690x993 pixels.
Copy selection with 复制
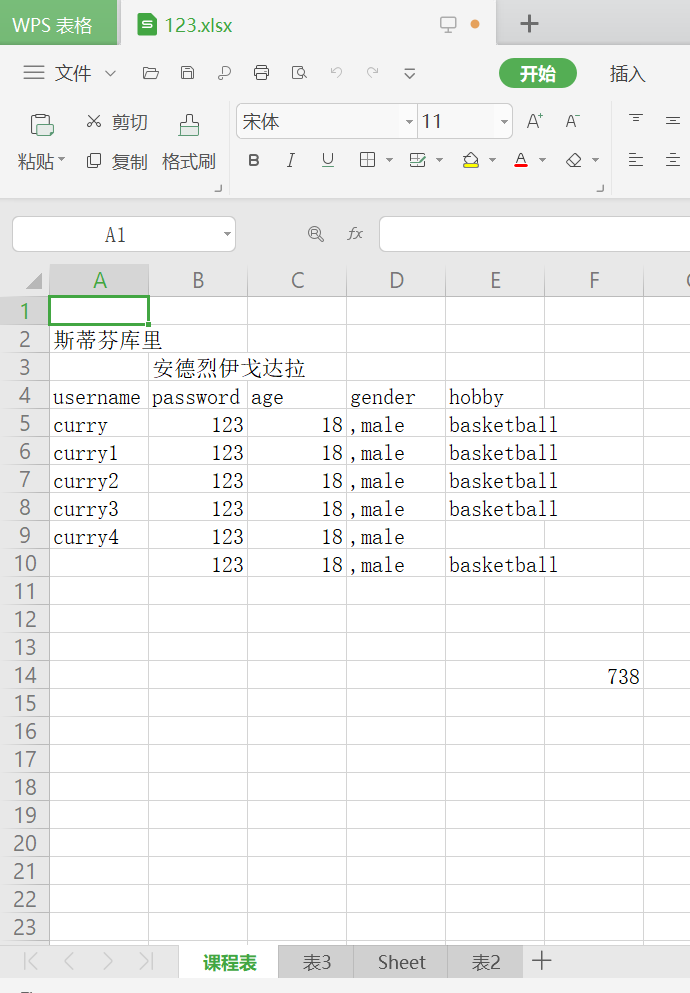pyautogui.click(x=118, y=161)
